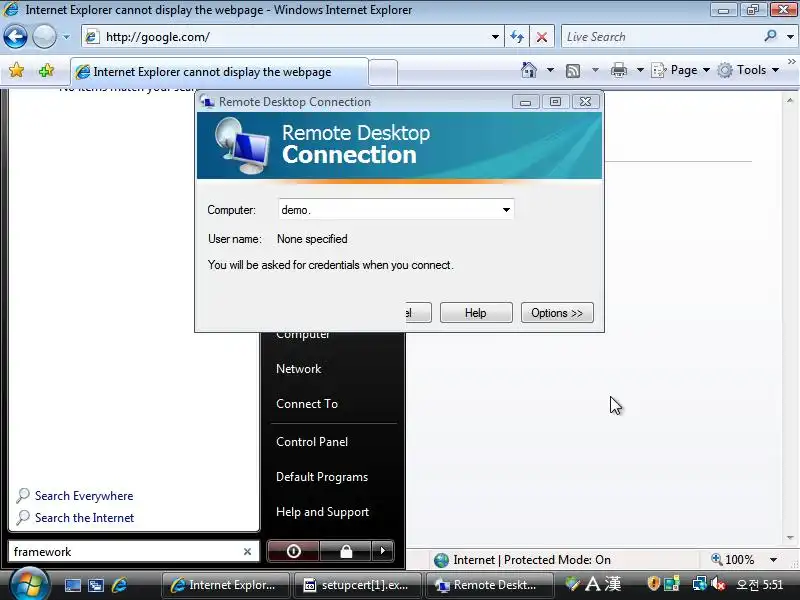The image size is (800, 600).
Task: Click the Internet Protected Mode status text
Action: [x=532, y=560]
